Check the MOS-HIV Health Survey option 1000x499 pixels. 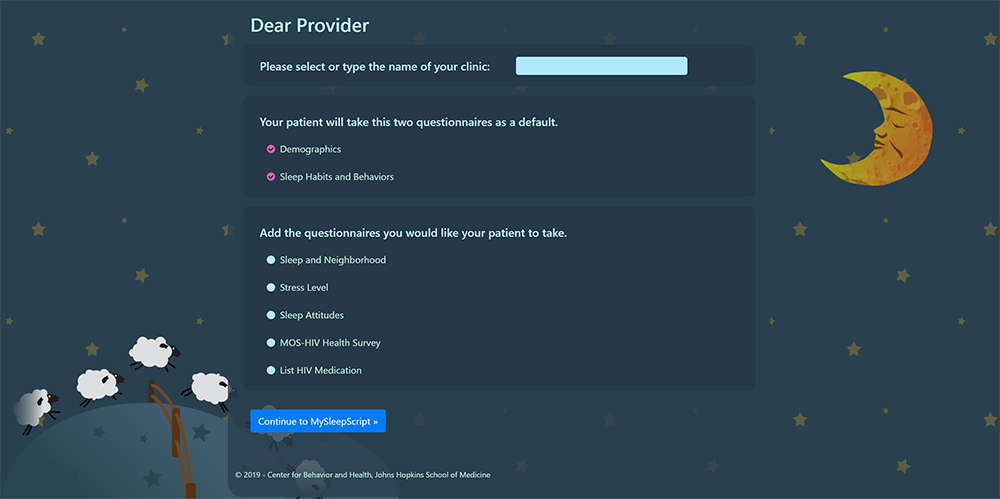click(271, 343)
